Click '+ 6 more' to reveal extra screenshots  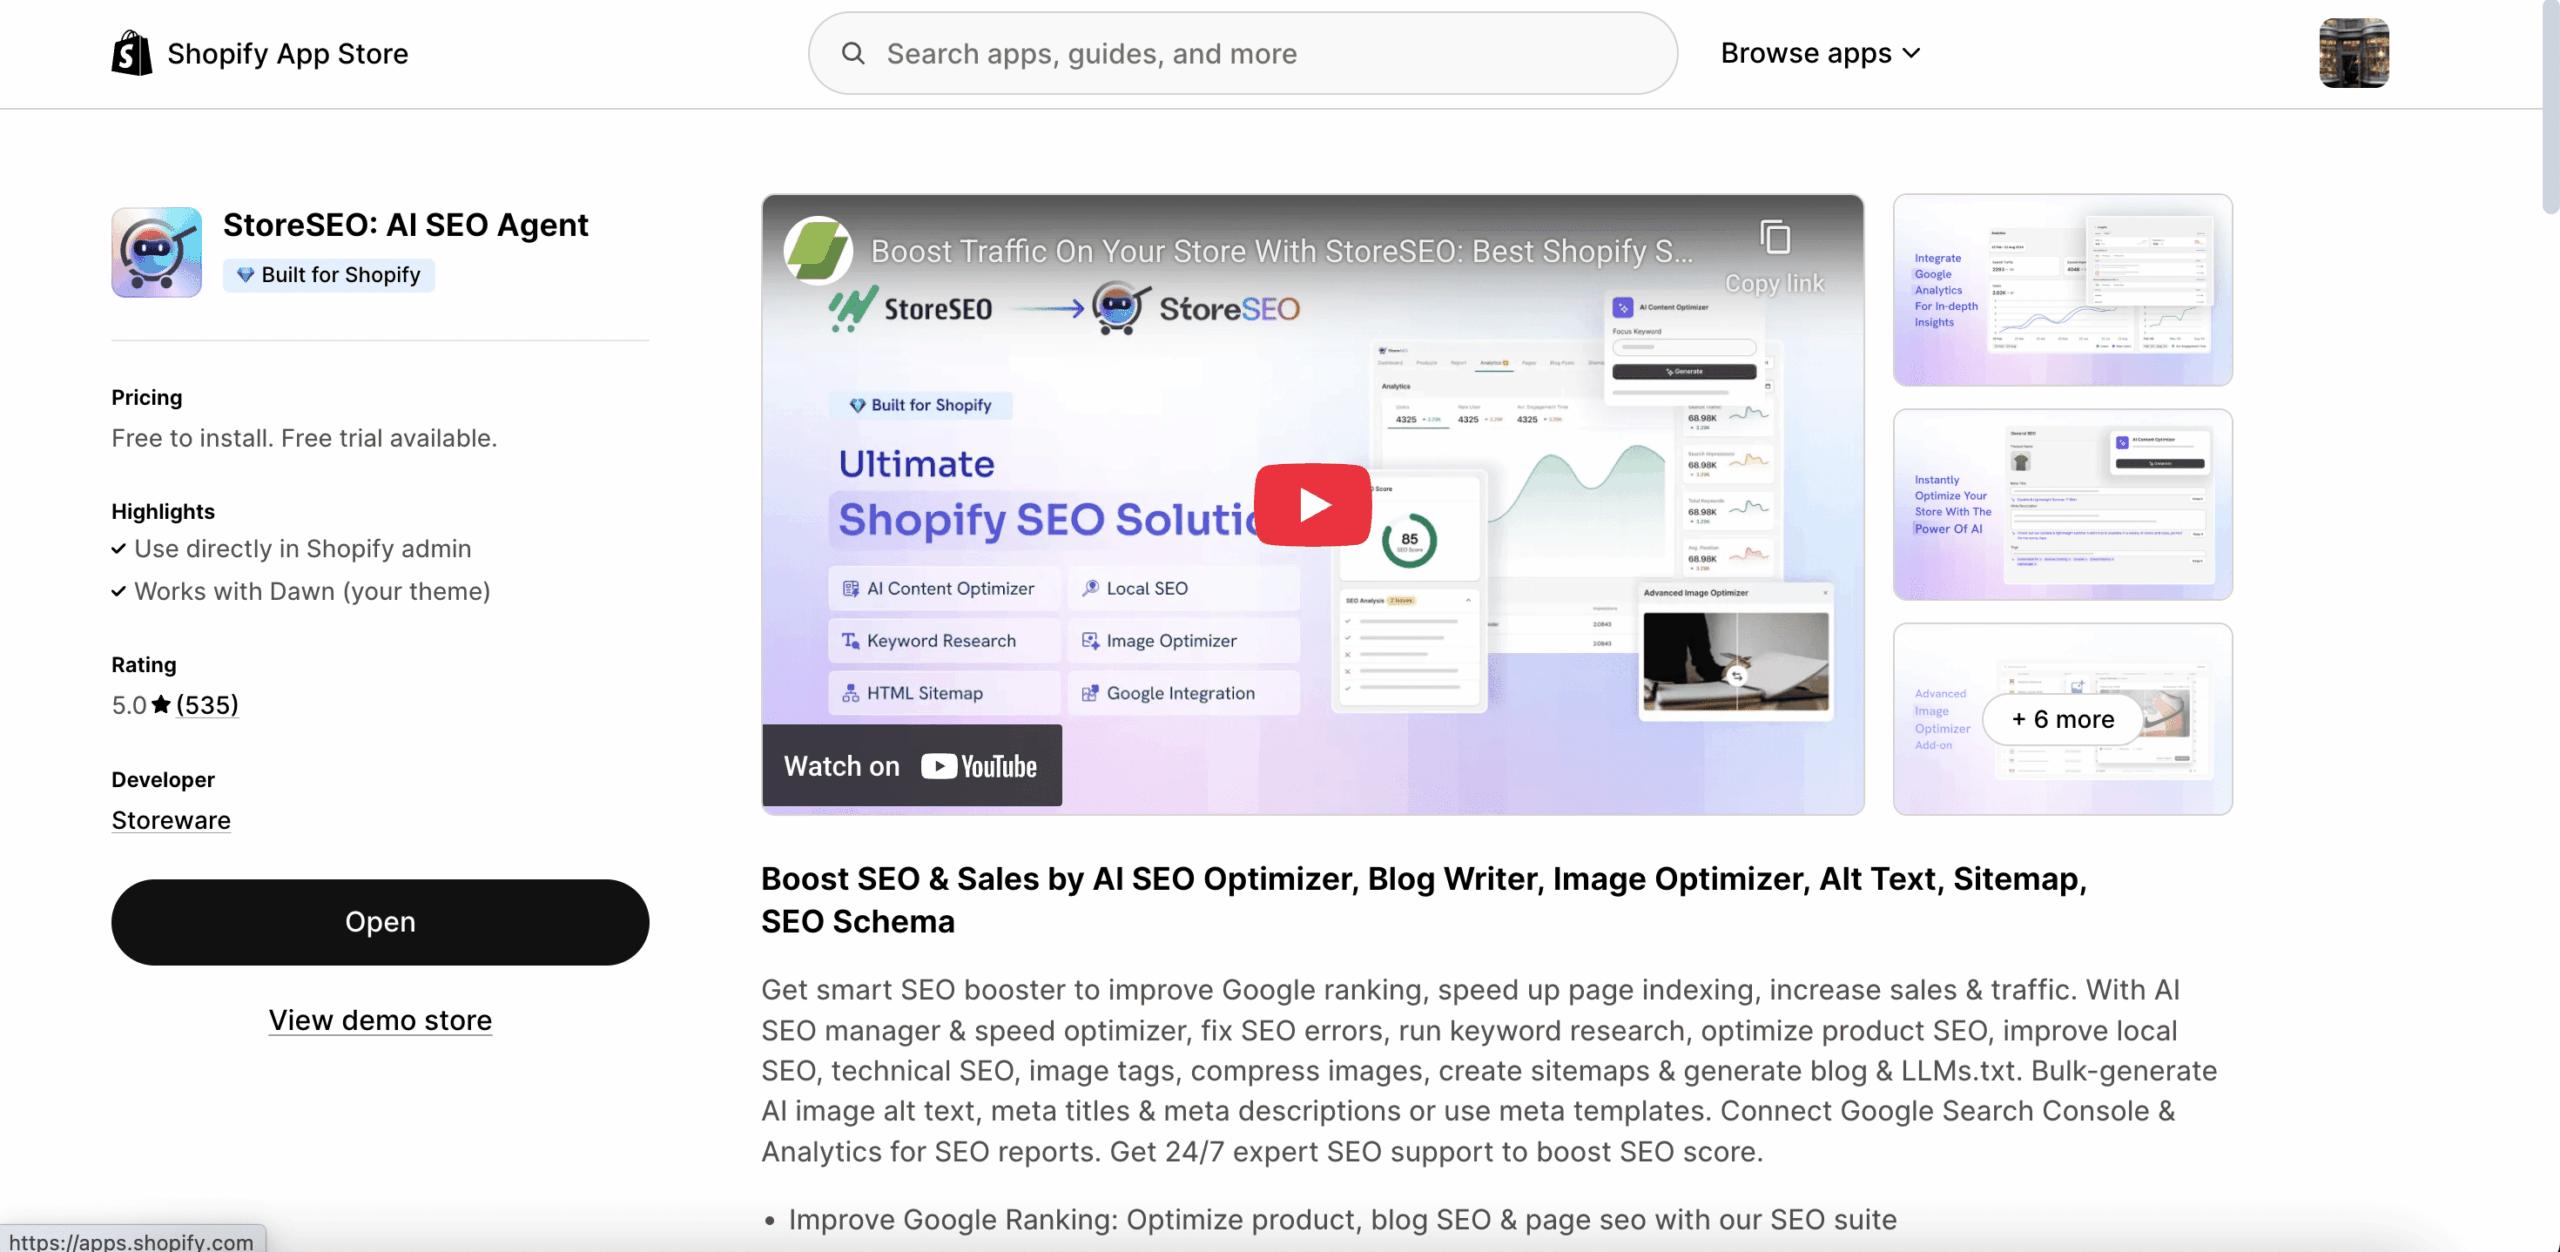click(2062, 719)
